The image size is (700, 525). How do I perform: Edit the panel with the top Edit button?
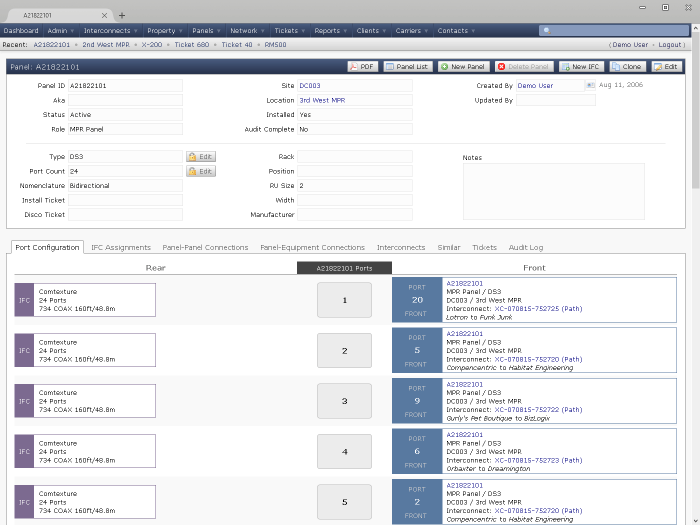click(x=665, y=66)
